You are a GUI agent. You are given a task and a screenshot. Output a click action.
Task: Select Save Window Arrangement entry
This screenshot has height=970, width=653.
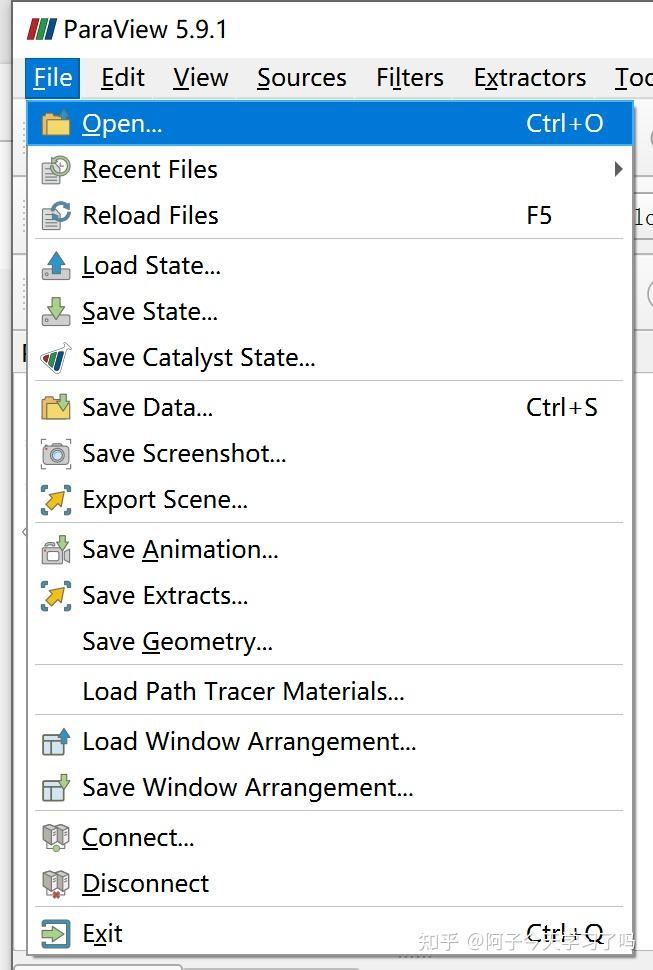click(x=248, y=788)
